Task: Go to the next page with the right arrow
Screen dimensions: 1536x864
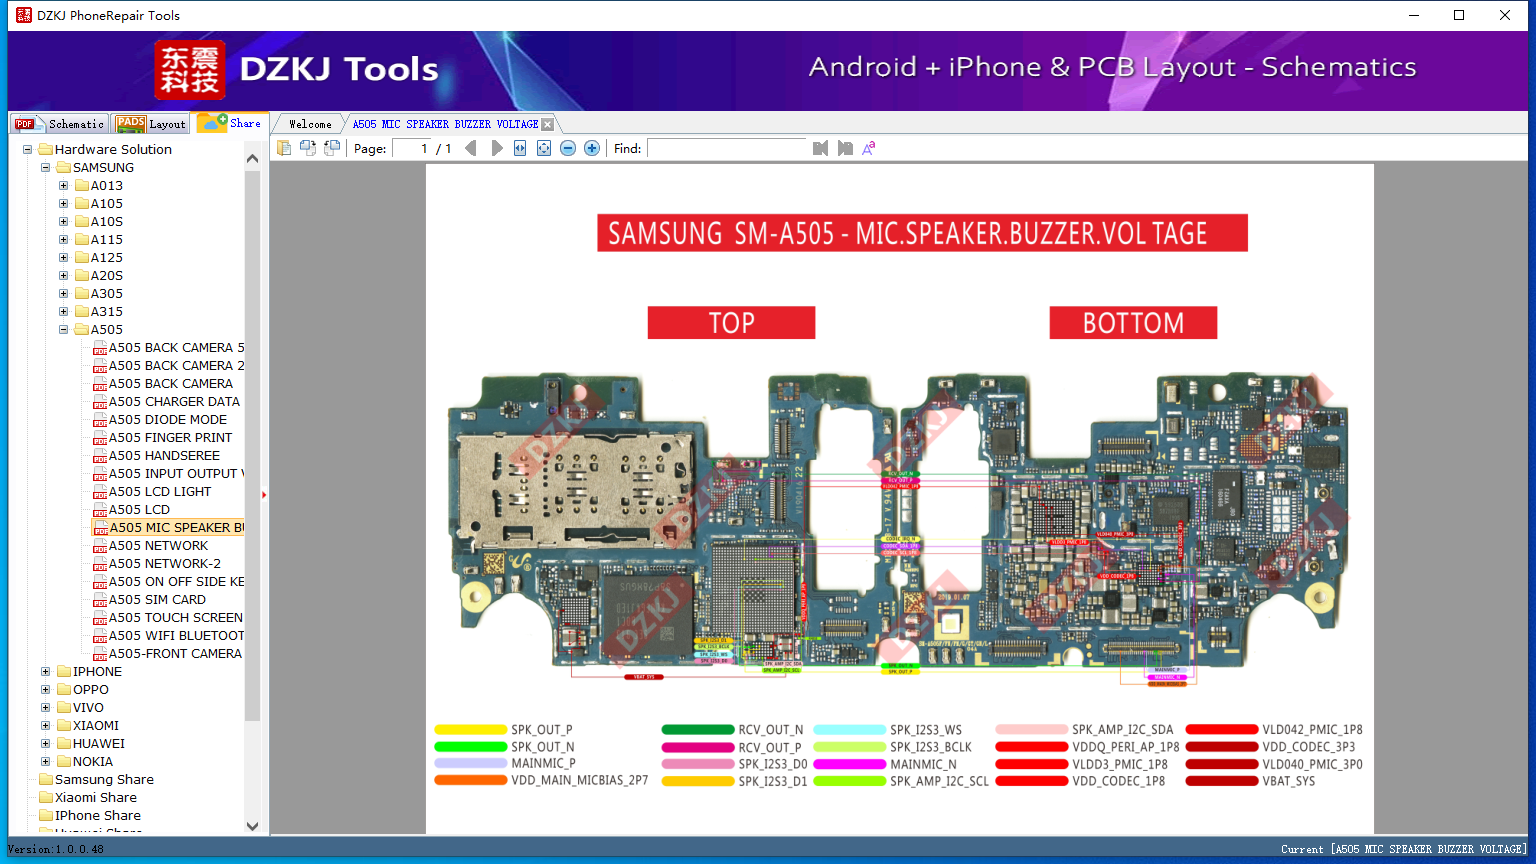Action: point(497,148)
